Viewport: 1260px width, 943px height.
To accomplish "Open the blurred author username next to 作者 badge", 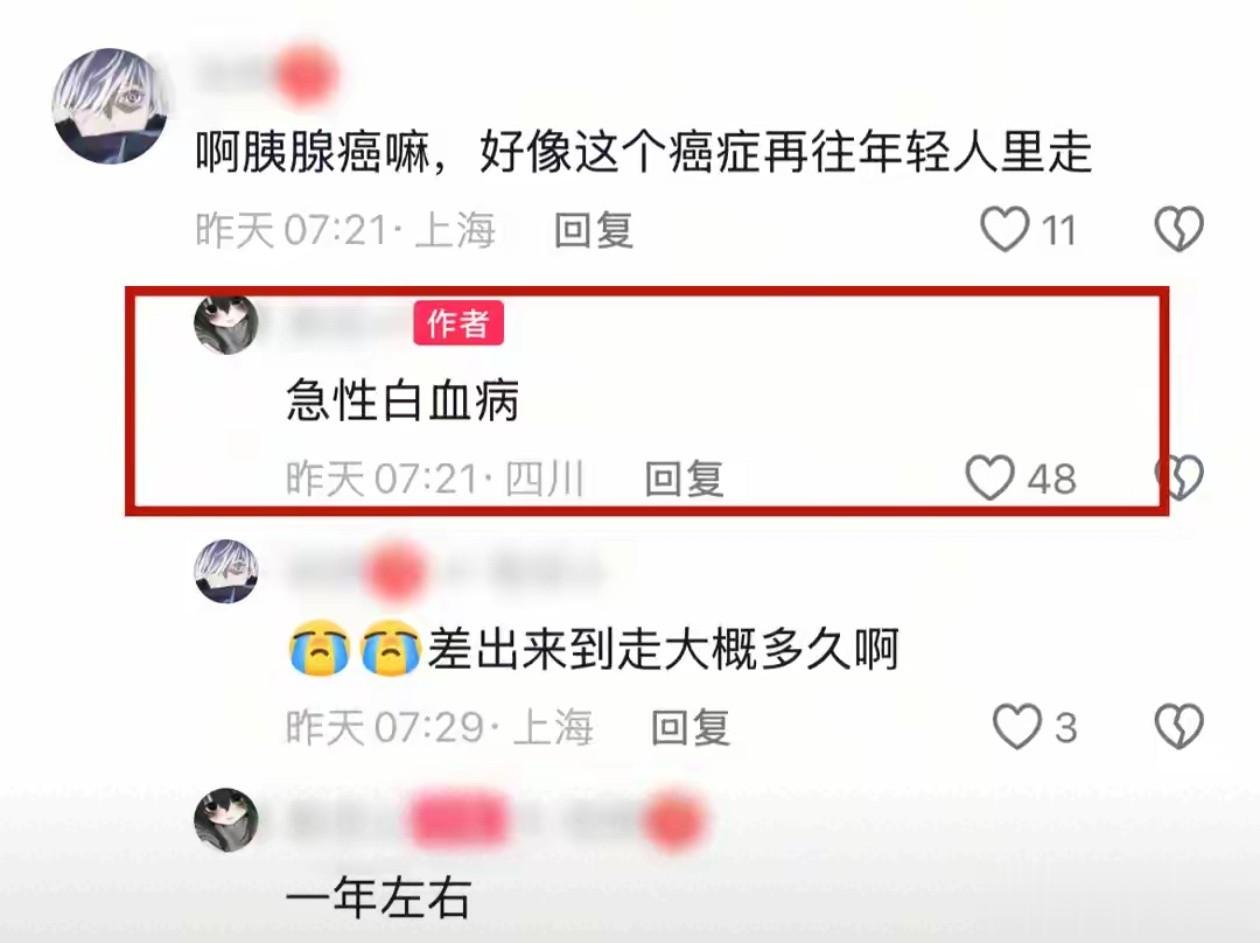I will (x=345, y=324).
